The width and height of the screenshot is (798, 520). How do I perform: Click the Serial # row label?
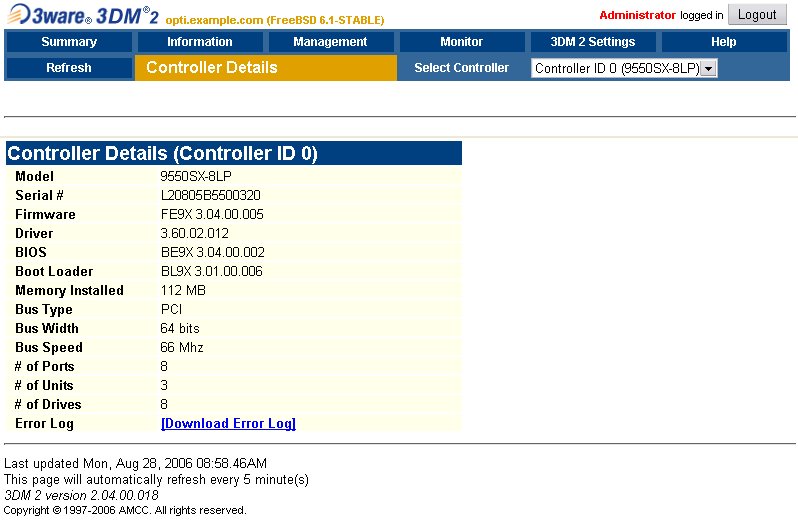tap(39, 195)
